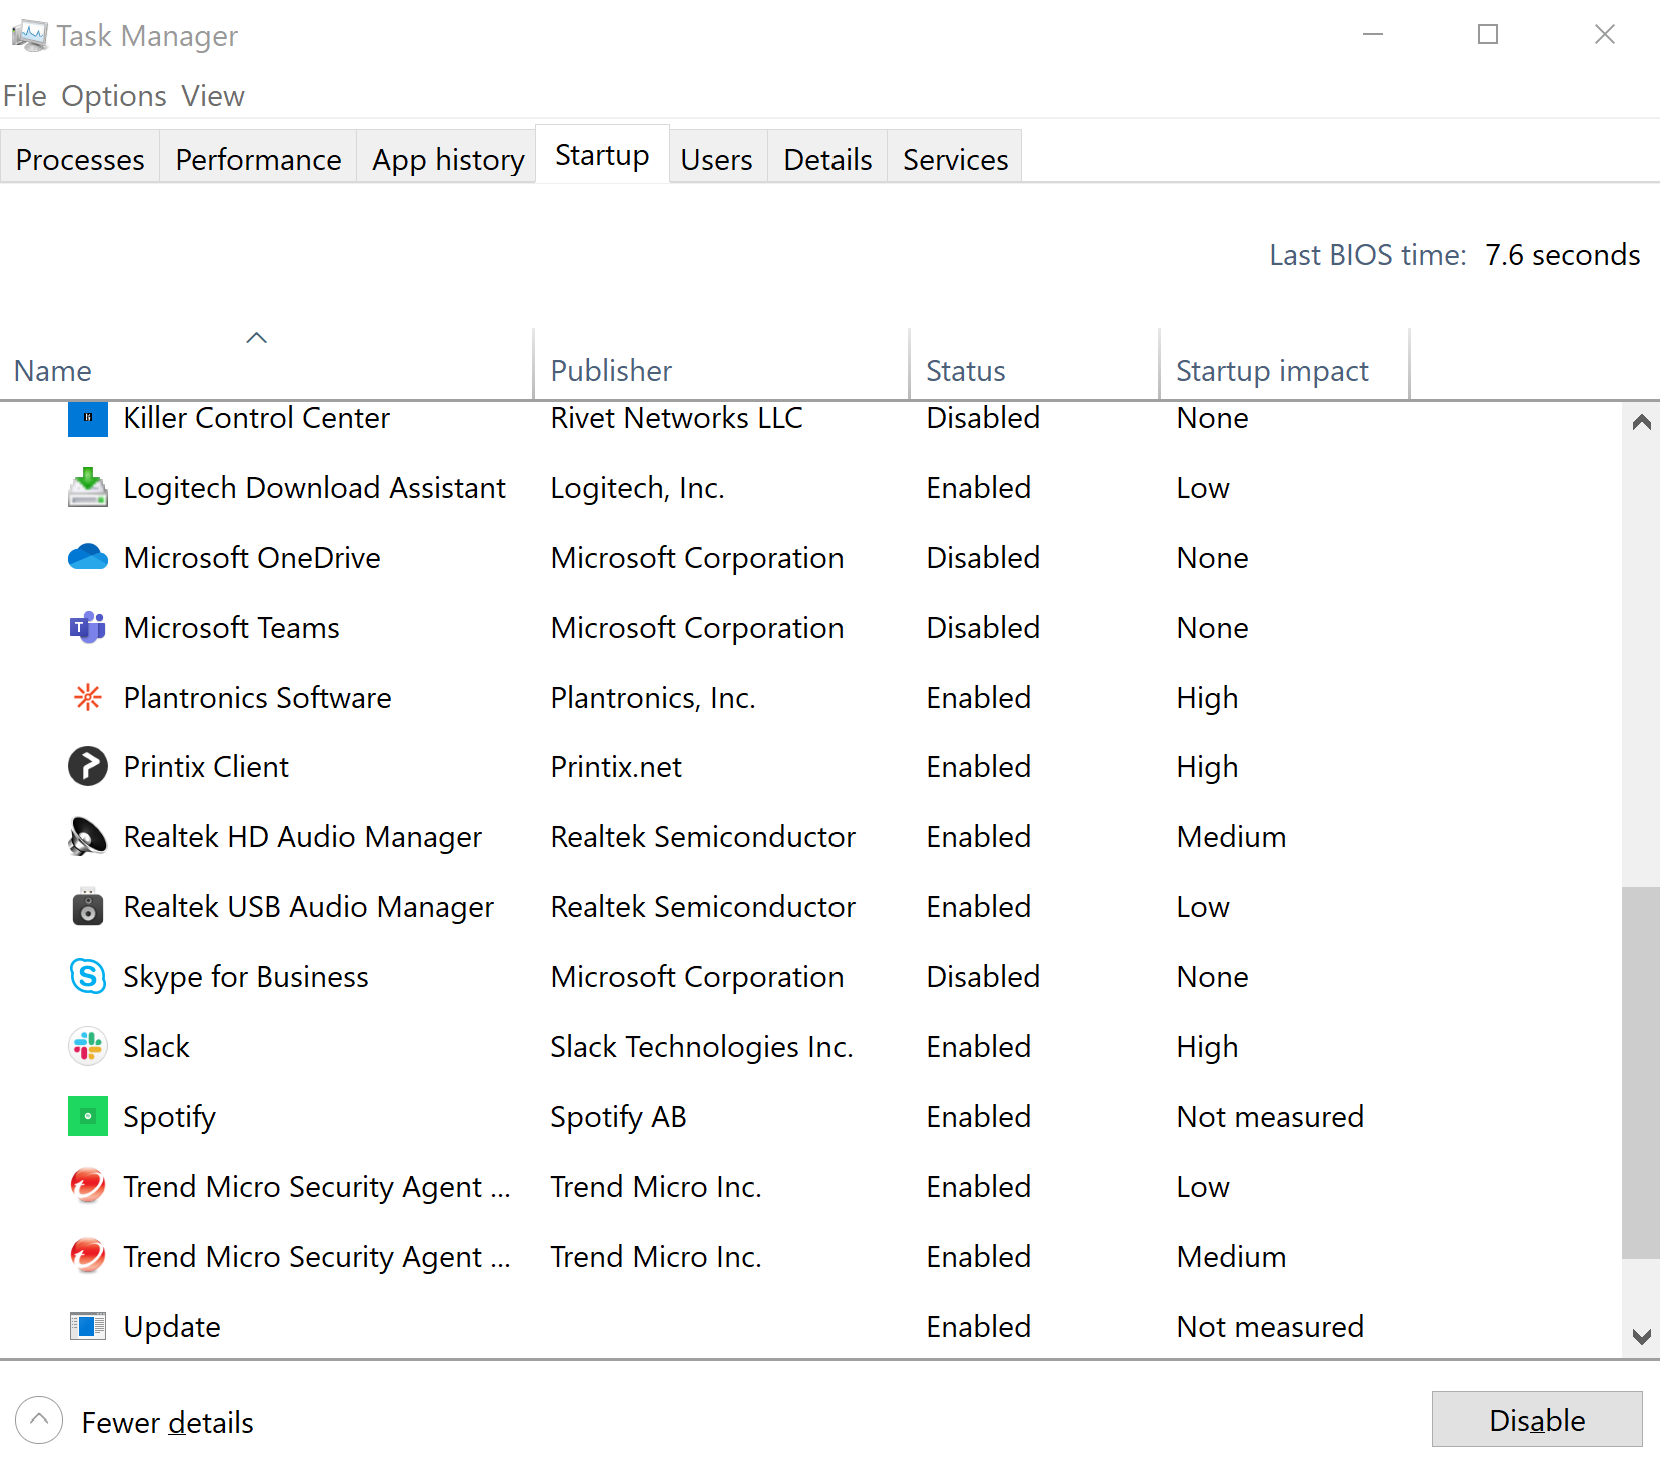Screen dimensions: 1660x1475
Task: Select the Startup tab
Action: (602, 155)
